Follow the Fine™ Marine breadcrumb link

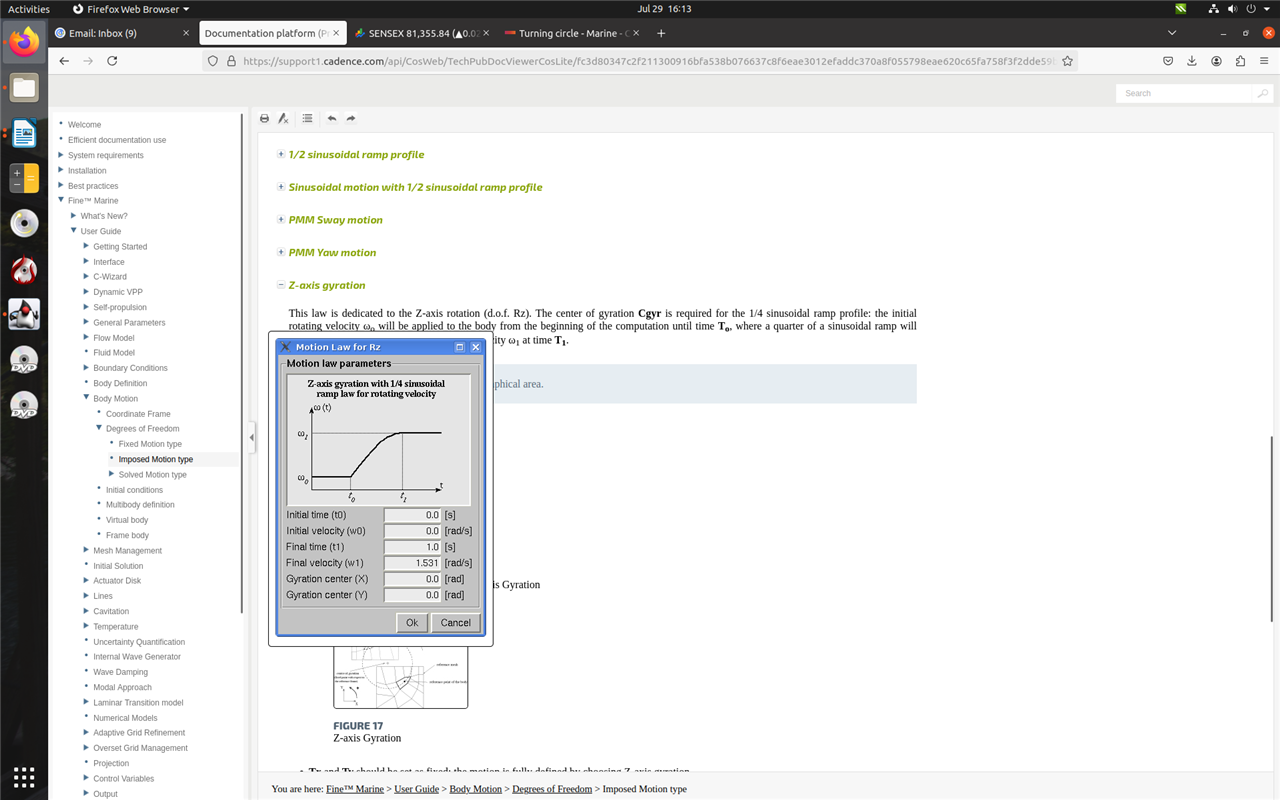355,789
